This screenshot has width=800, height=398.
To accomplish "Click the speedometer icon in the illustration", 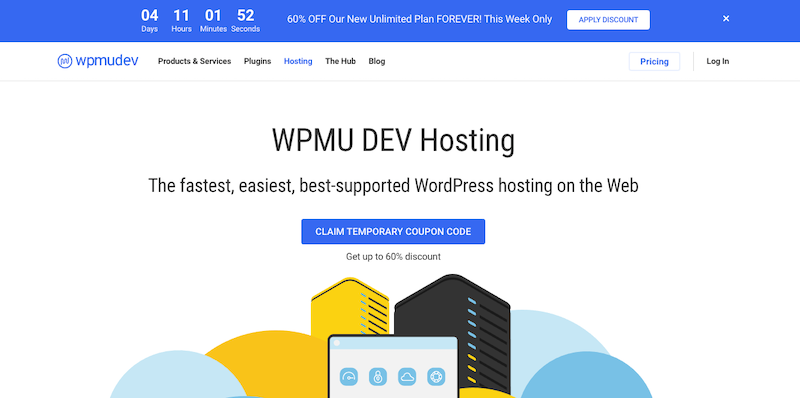I will [348, 377].
